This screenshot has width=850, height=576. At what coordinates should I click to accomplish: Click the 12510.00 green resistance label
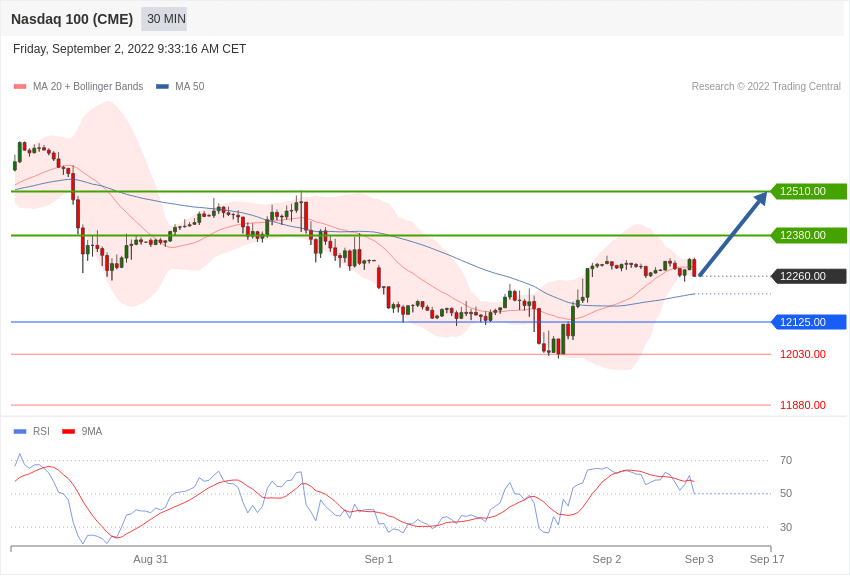click(808, 191)
